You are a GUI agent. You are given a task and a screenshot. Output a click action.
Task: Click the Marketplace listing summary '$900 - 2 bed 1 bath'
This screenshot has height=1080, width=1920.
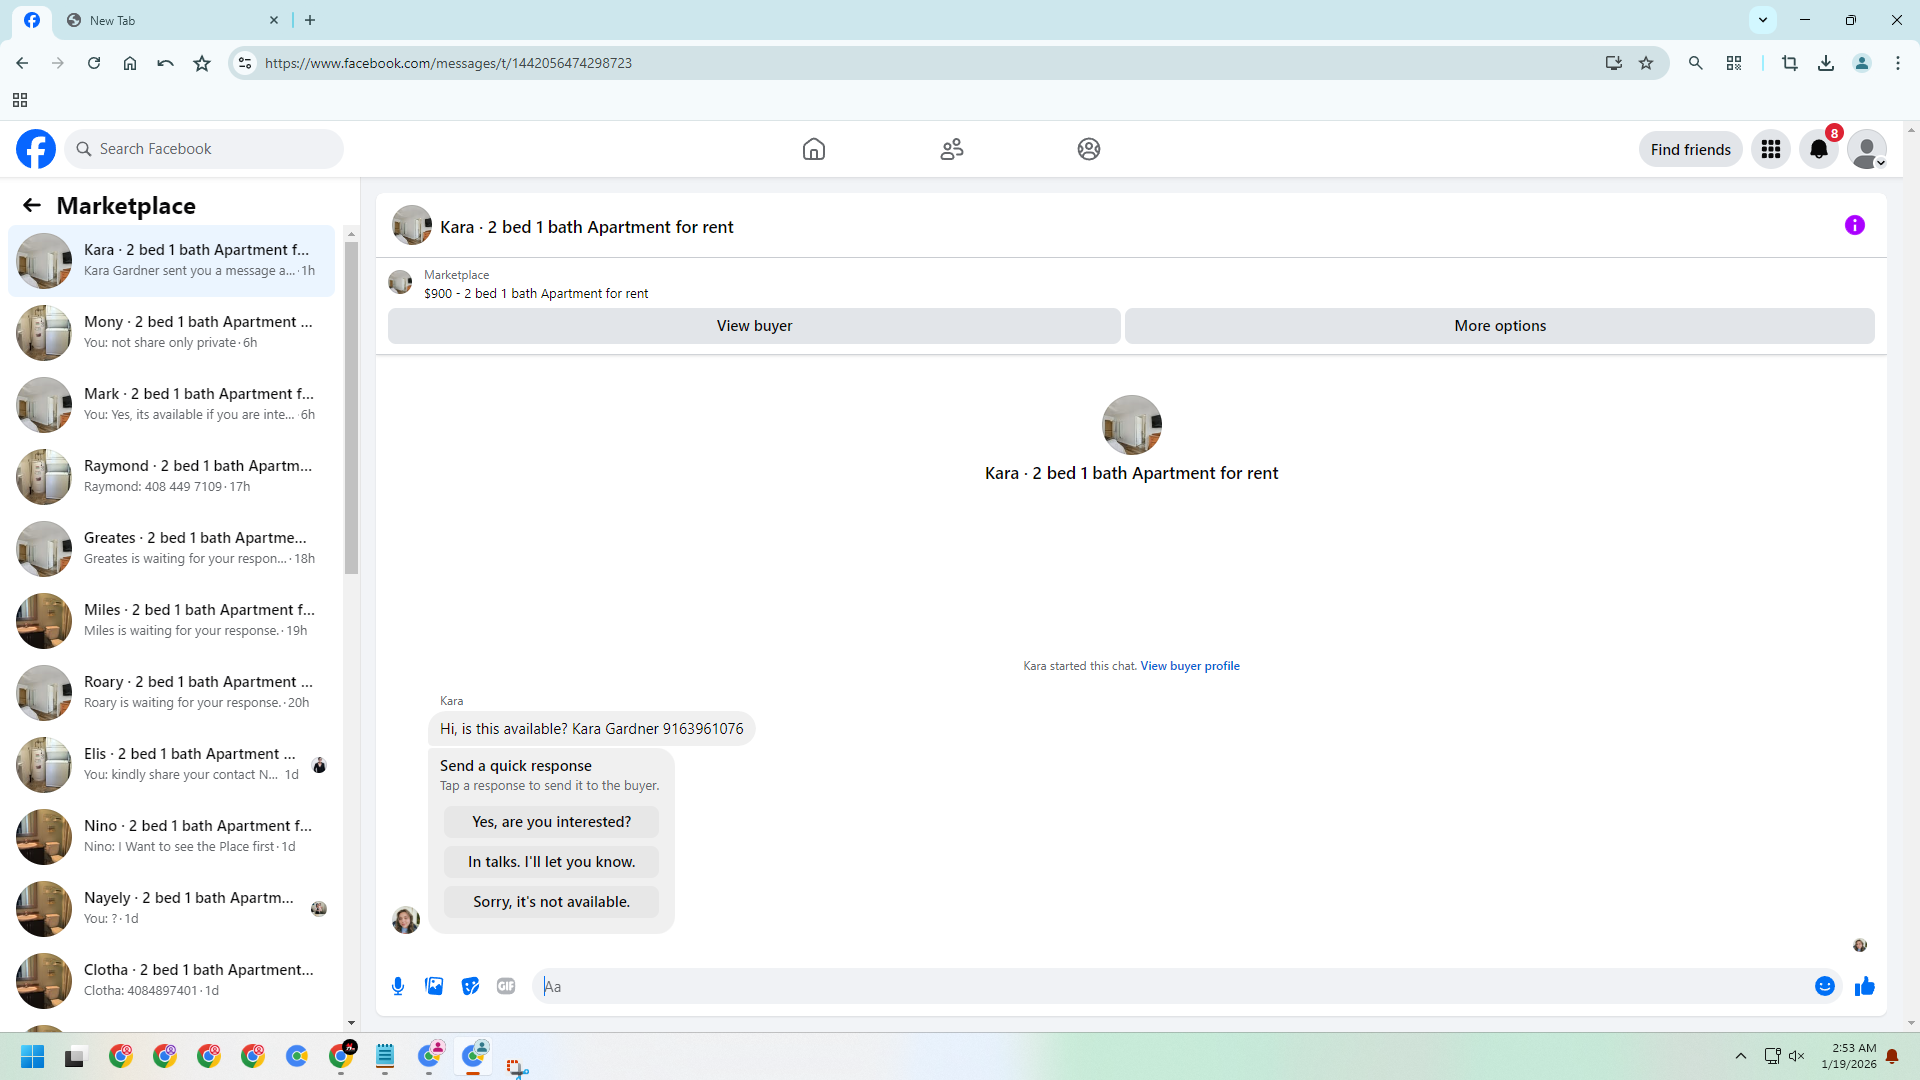pos(536,294)
